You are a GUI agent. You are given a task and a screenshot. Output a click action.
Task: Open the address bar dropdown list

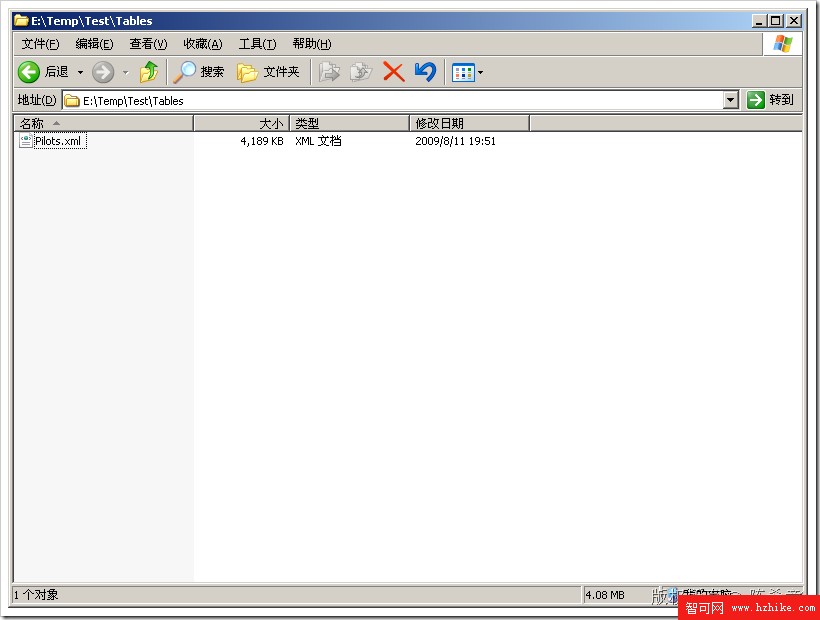point(731,100)
